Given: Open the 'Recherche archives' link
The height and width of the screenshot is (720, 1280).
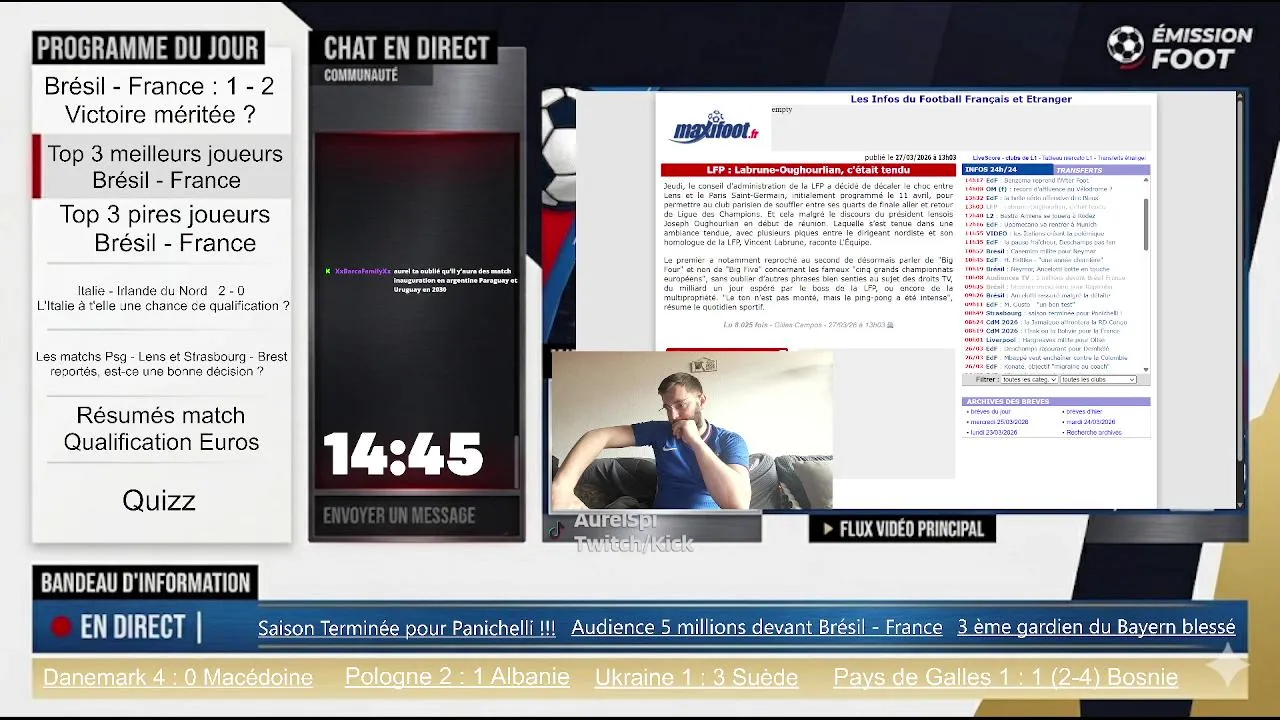Looking at the screenshot, I should [x=1094, y=432].
